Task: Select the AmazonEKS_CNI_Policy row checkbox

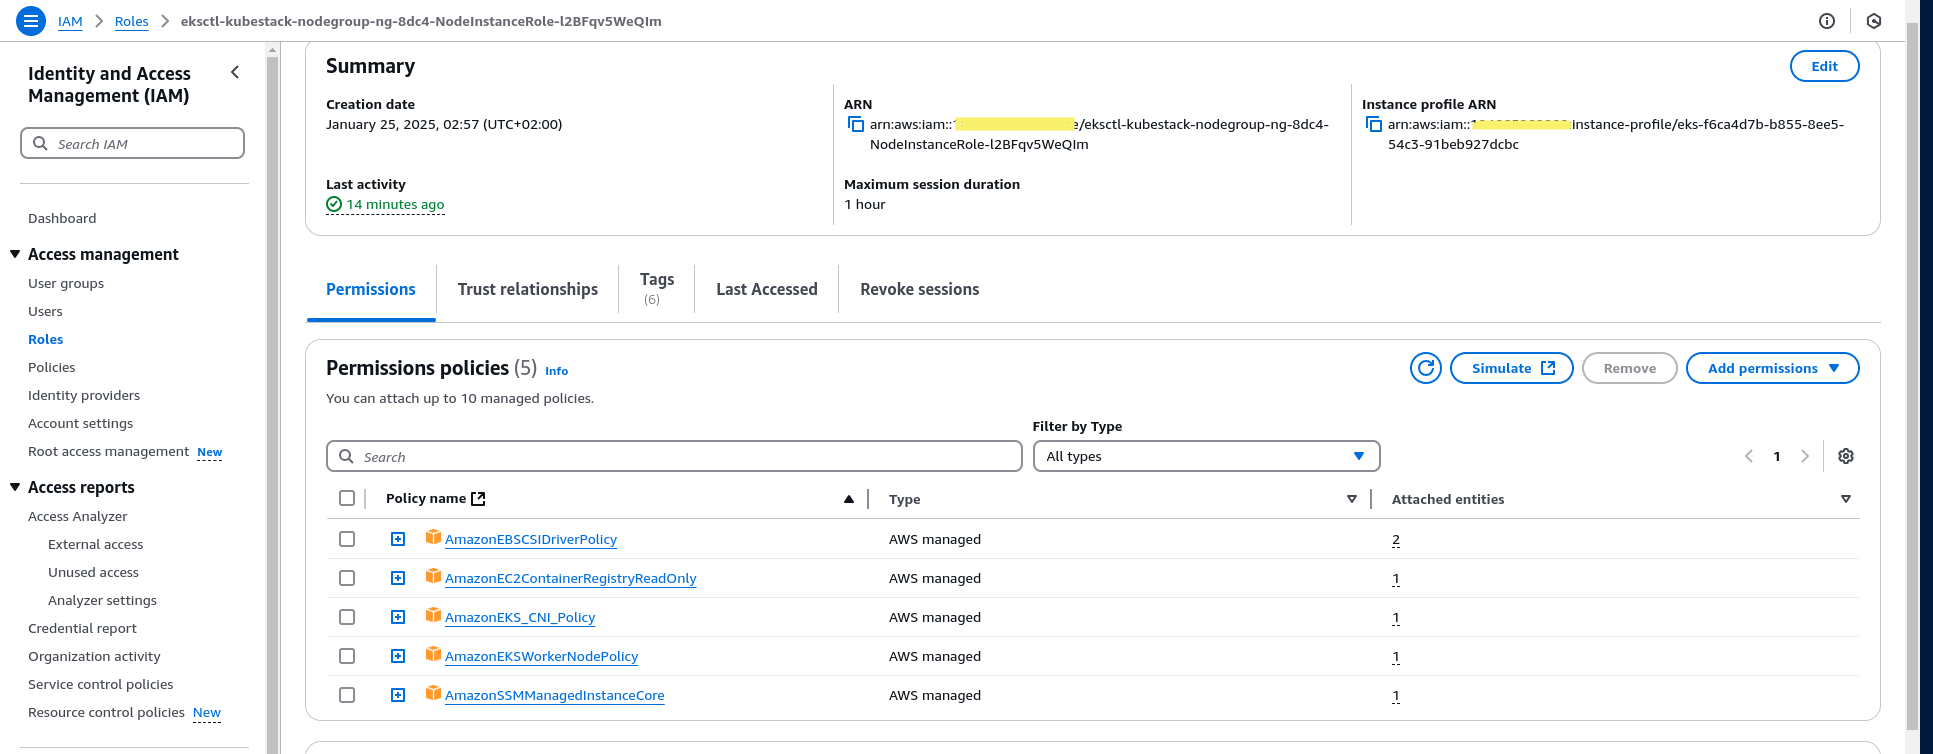Action: pyautogui.click(x=347, y=617)
